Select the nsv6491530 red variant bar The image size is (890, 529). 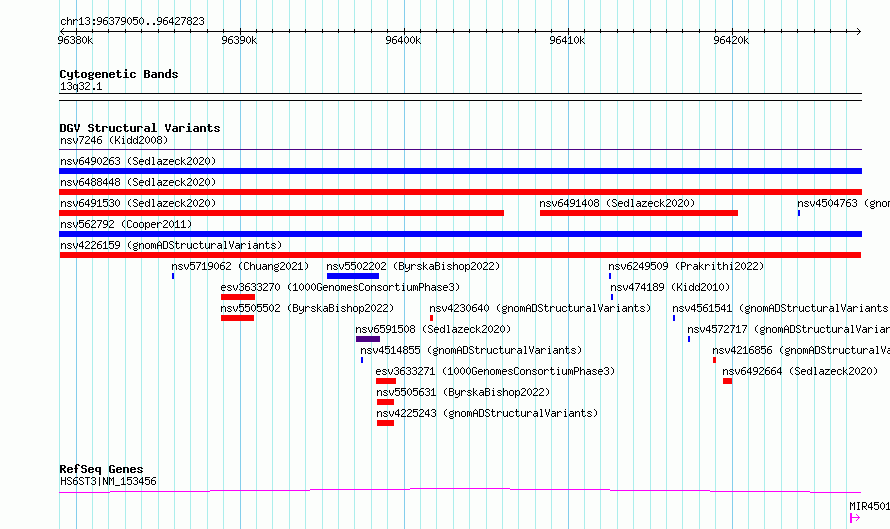click(x=282, y=213)
